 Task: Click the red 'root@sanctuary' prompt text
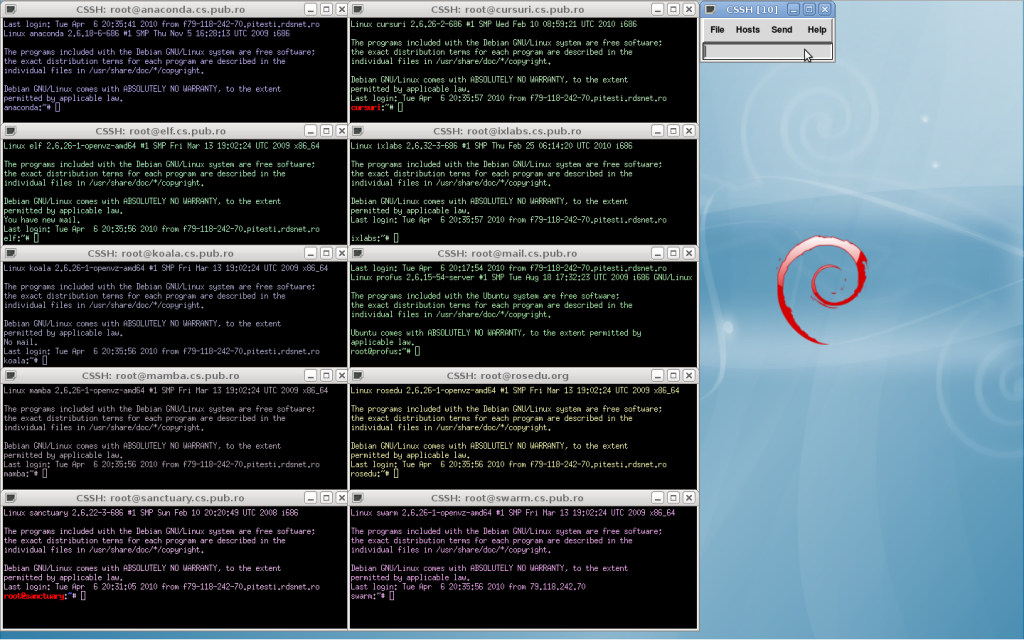pos(34,596)
